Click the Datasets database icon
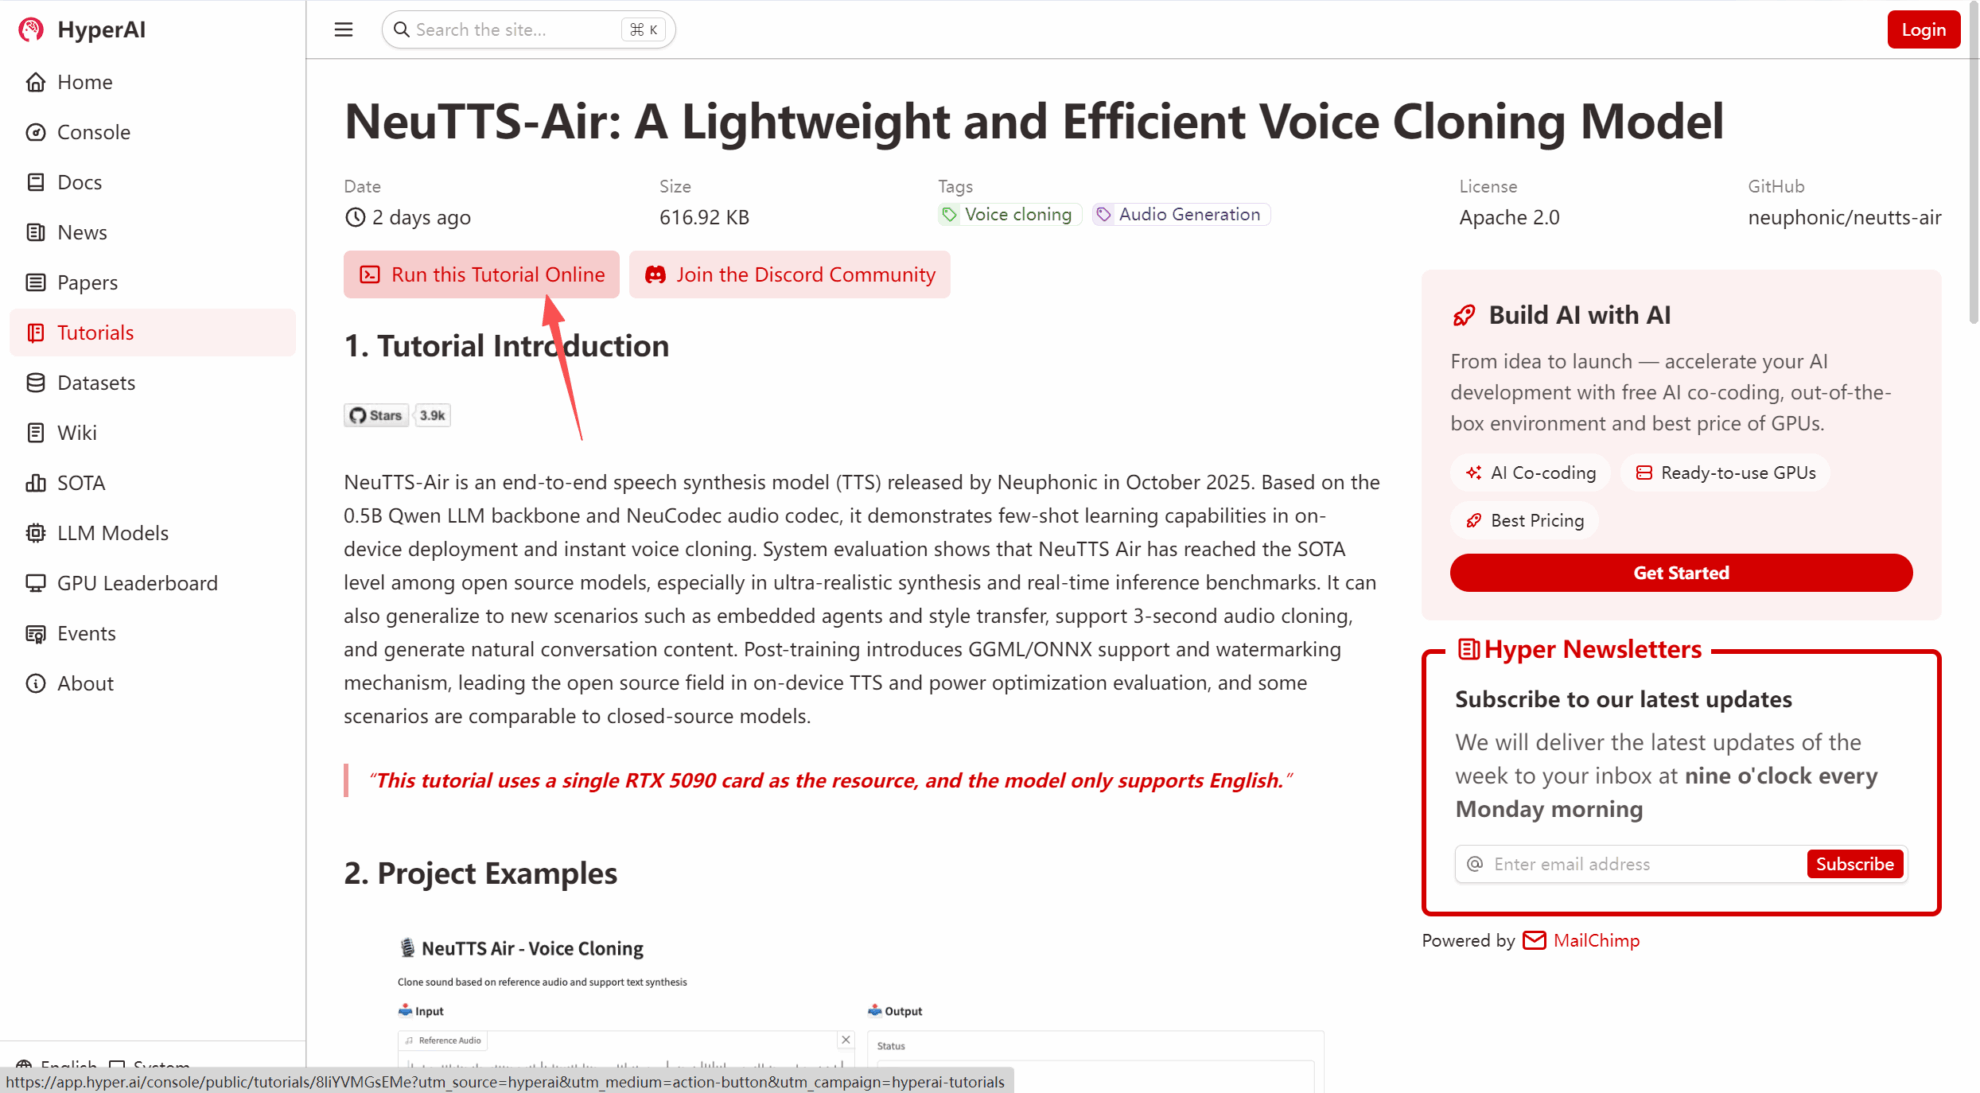 click(x=36, y=382)
